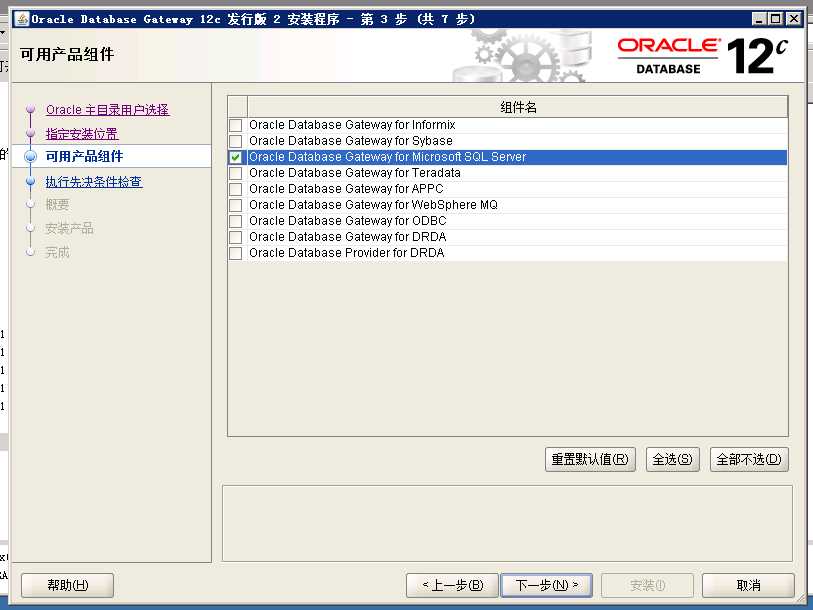Screen dimensions: 813x610
Task: Select row text Gateway for Teradata
Action: 355,173
